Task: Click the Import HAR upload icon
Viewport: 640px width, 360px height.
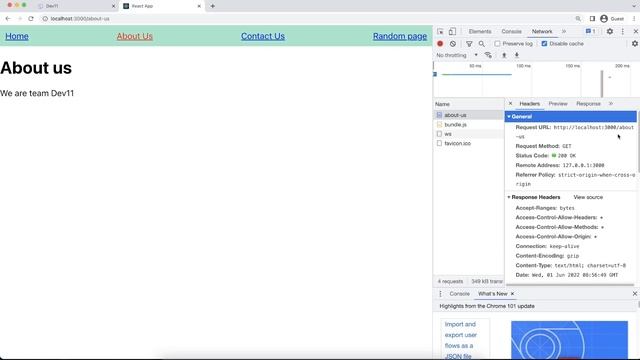Action: click(504, 55)
